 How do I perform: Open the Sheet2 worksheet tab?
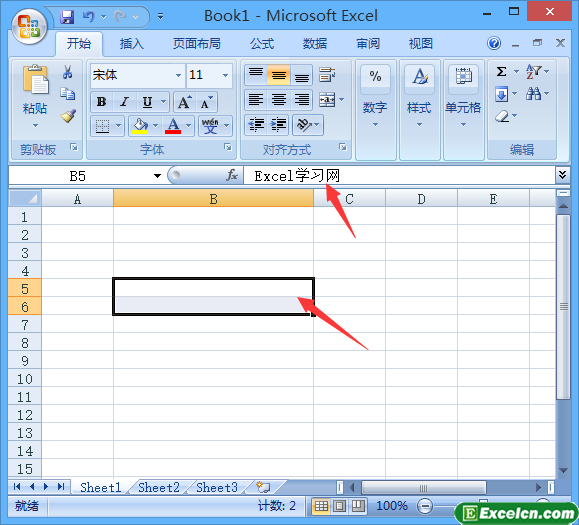click(159, 487)
